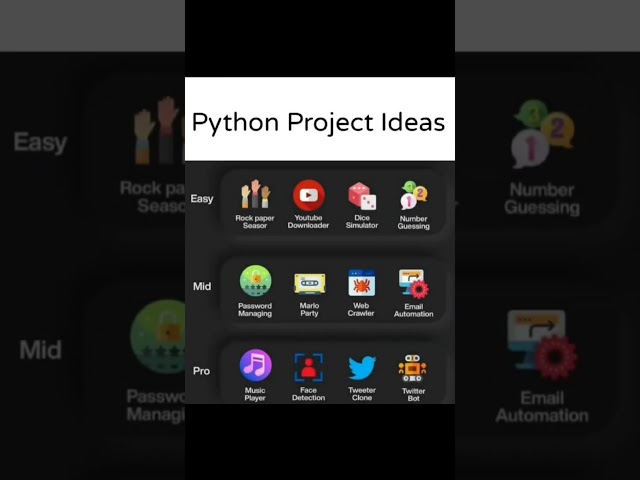Viewport: 640px width, 480px height.
Task: Choose the Number Guessing speech bubbles icon
Action: pos(413,195)
